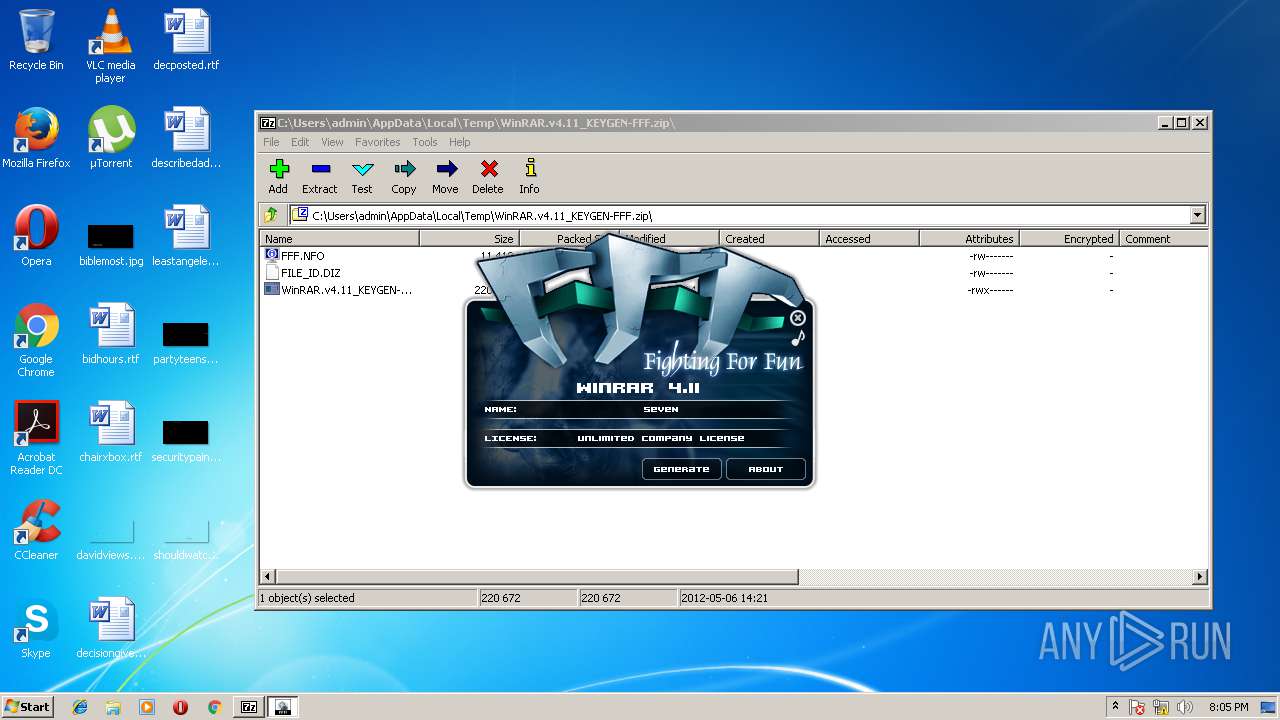Open bidhours.rtf desktop file

(x=110, y=334)
